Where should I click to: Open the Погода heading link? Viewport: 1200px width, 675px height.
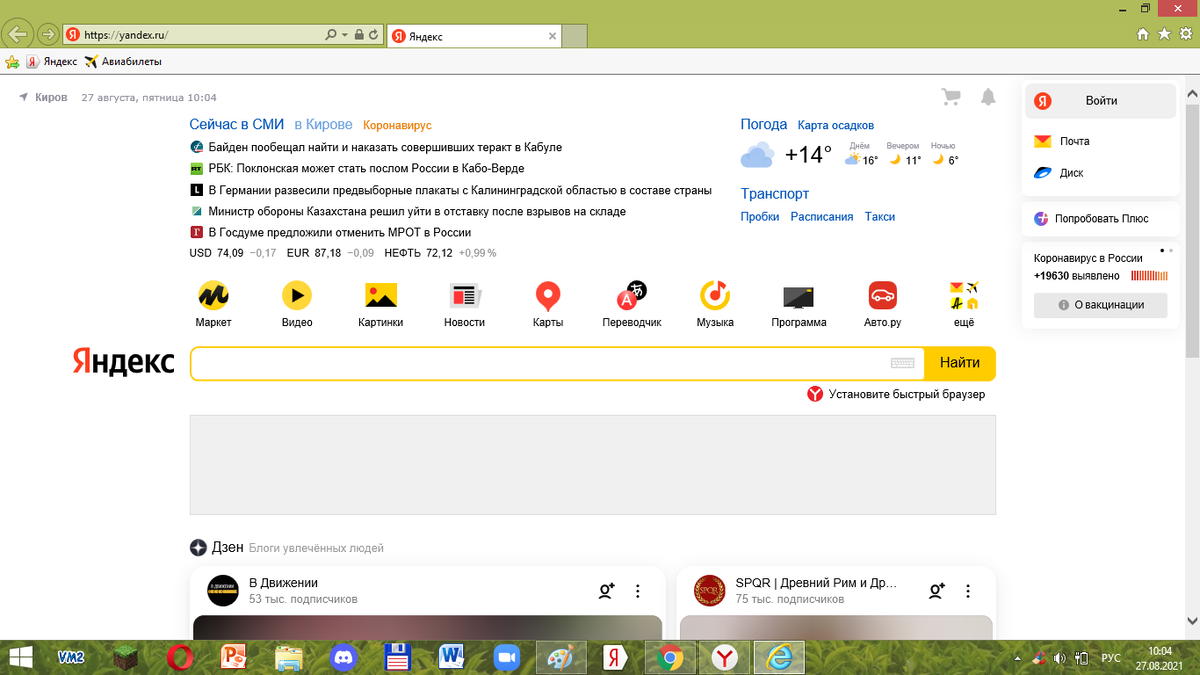click(764, 125)
